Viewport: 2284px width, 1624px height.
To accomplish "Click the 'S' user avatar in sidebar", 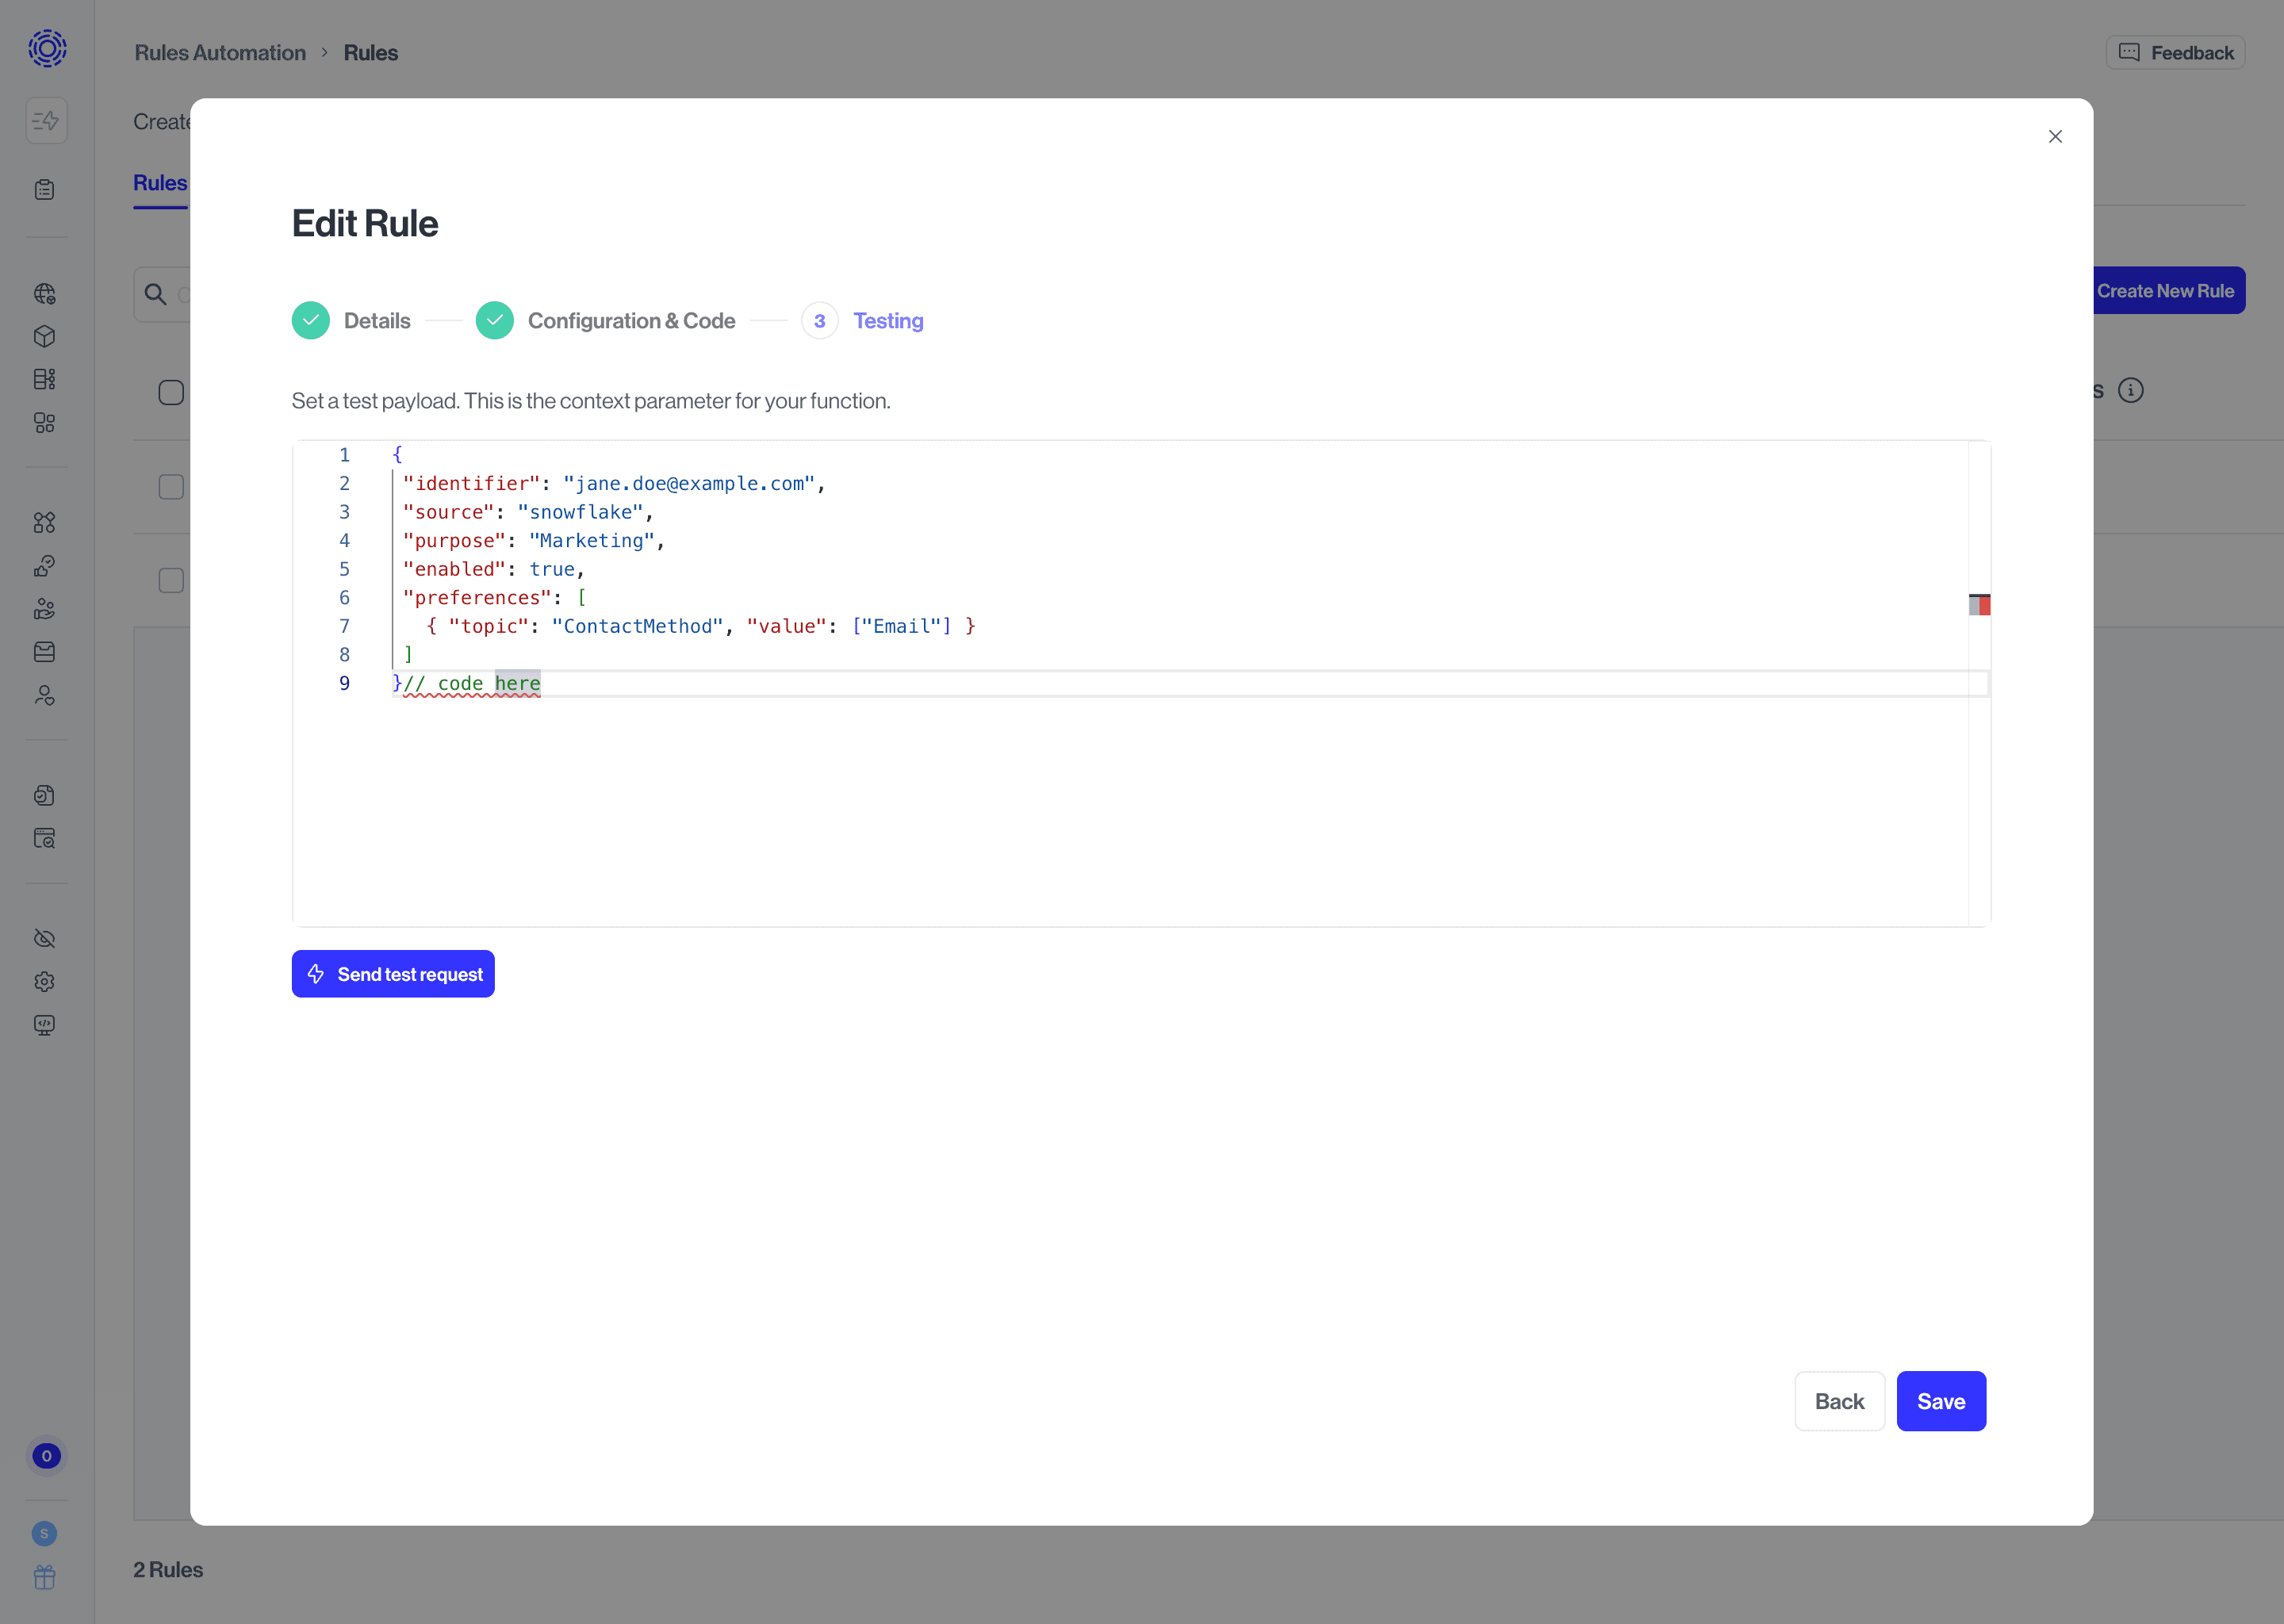I will point(44,1534).
